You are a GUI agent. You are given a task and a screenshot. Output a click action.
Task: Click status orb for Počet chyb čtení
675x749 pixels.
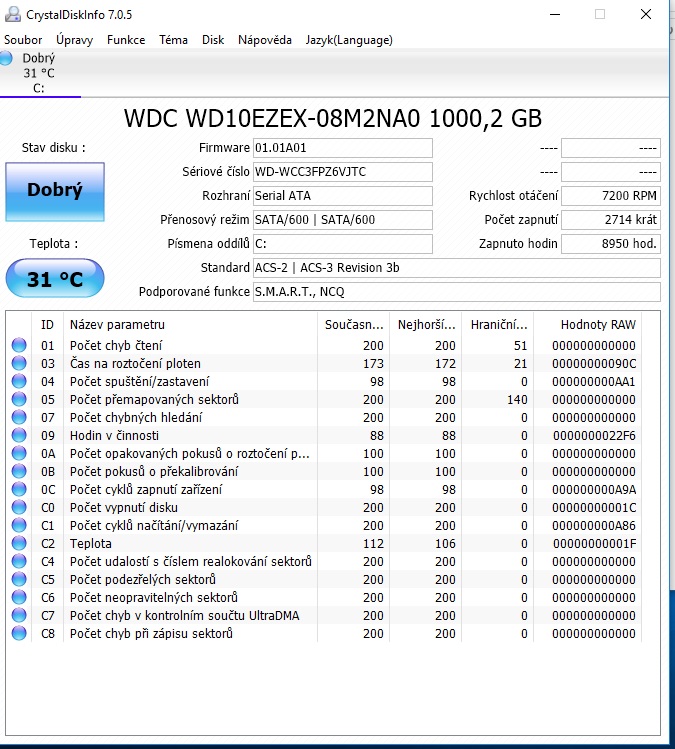click(19, 345)
